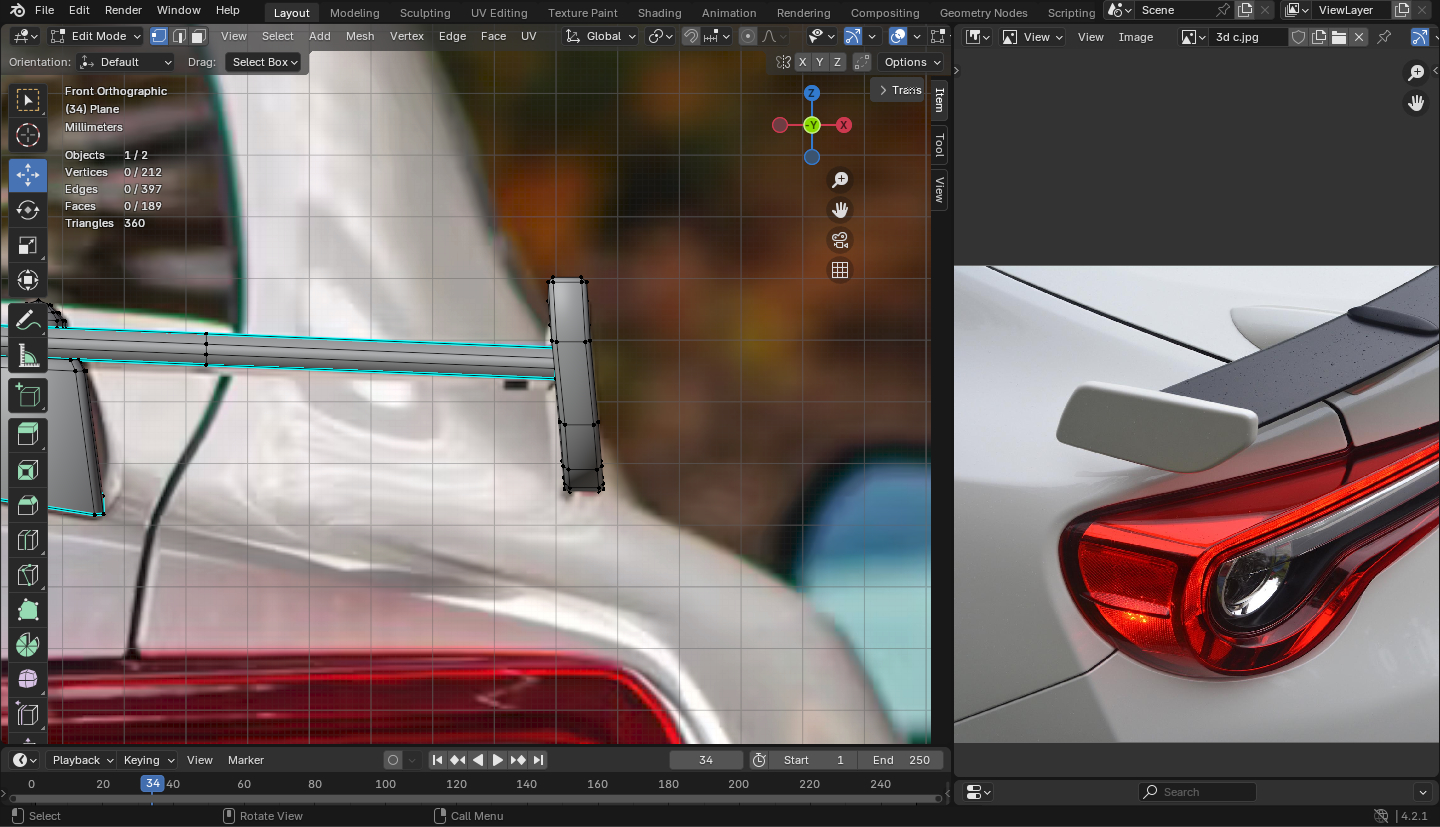Toggle timeline auto keying
Screen dimensions: 1440x827
(393, 760)
